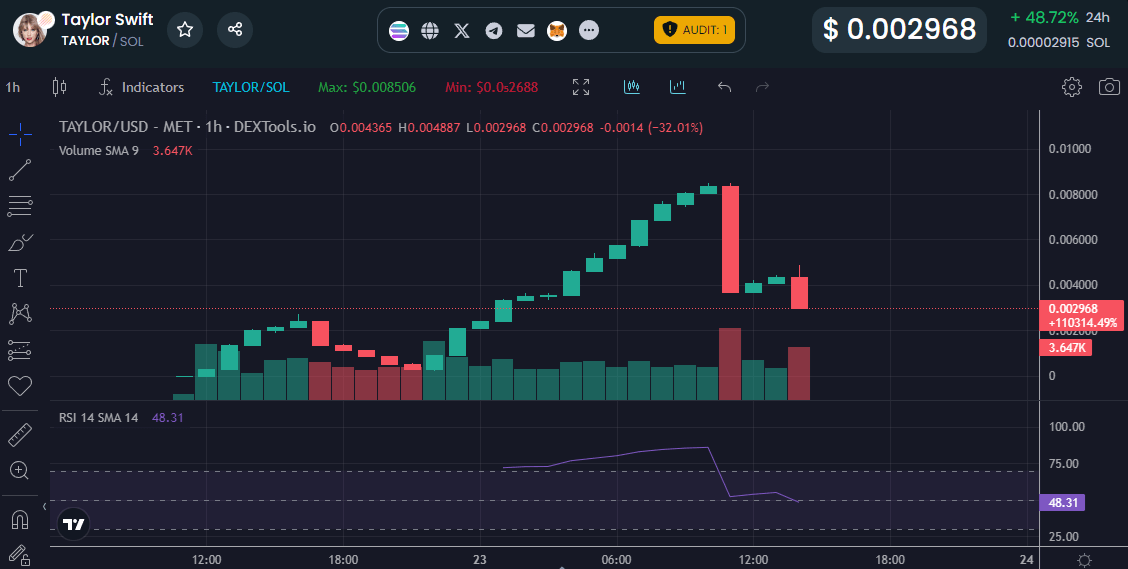Open time axis settings gear

(x=1084, y=560)
